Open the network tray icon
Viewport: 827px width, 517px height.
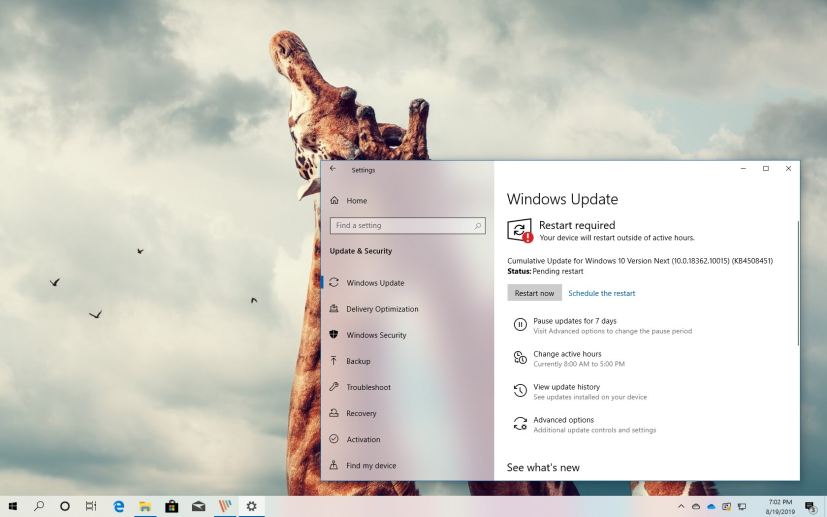coord(742,507)
